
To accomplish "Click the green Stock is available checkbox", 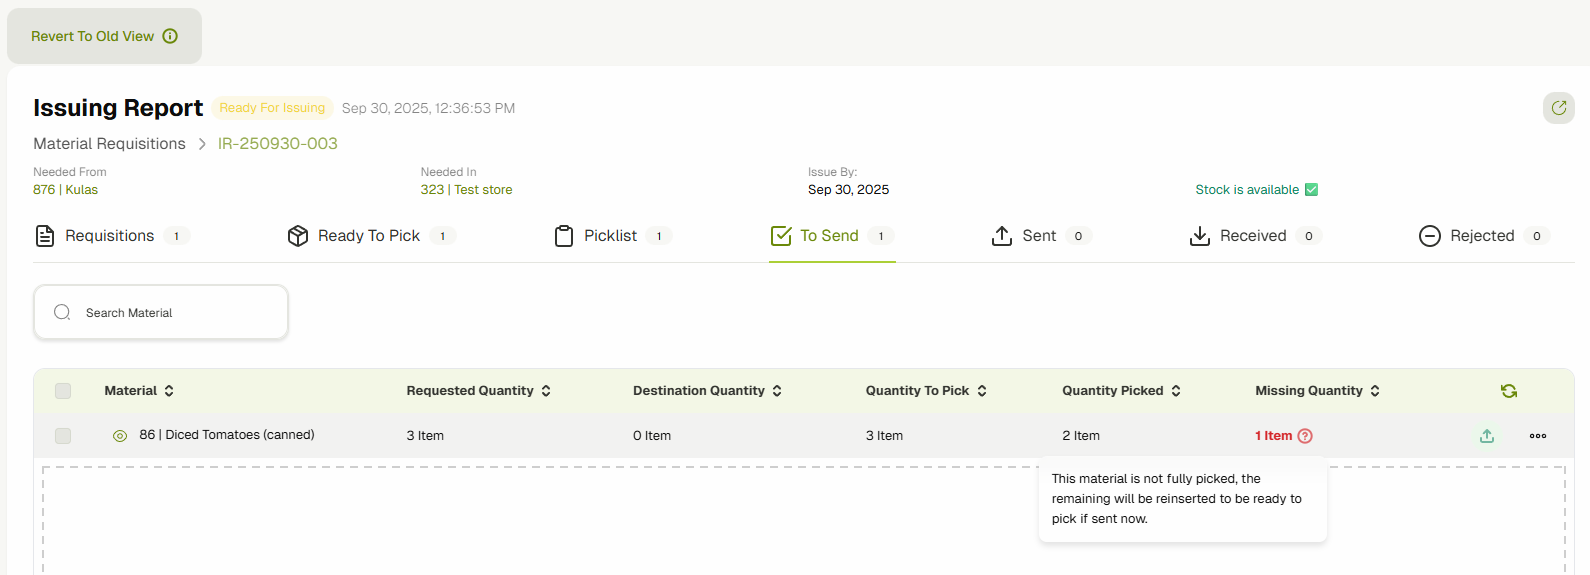I will click(1312, 190).
